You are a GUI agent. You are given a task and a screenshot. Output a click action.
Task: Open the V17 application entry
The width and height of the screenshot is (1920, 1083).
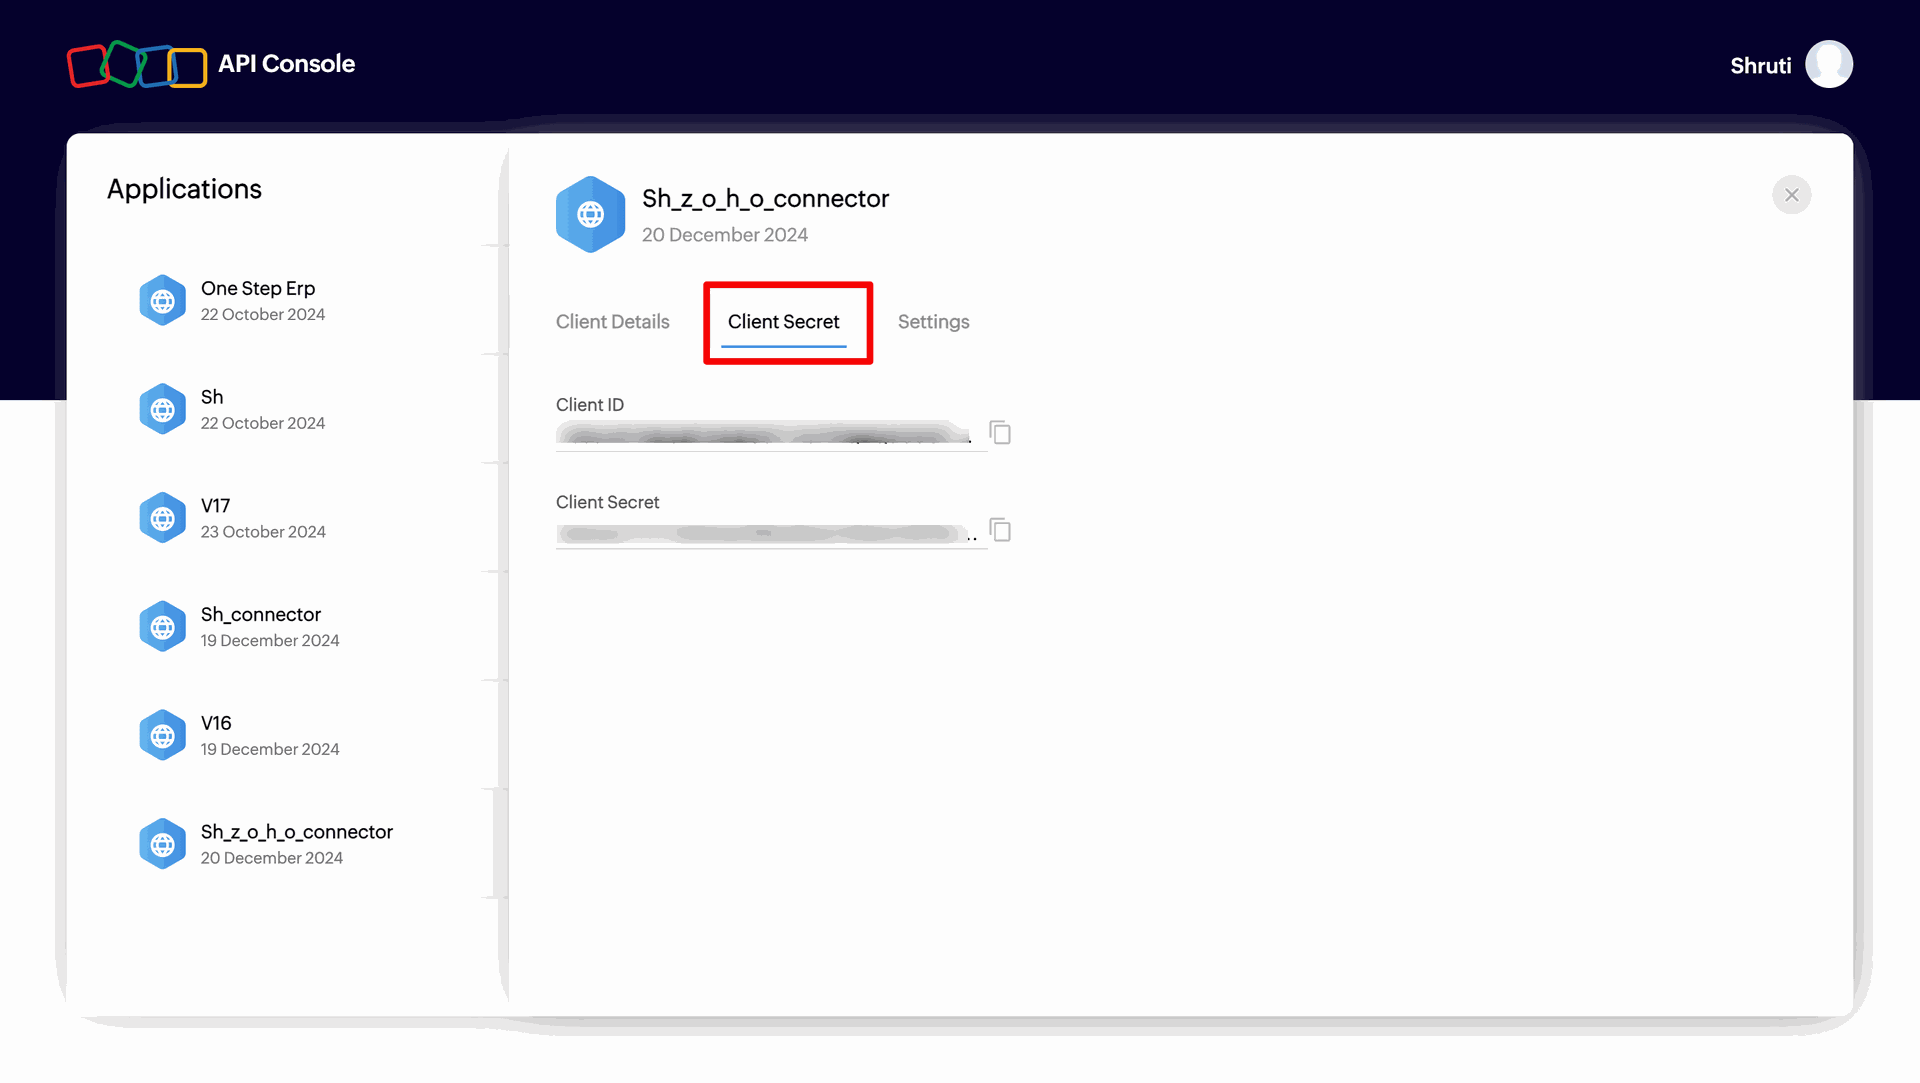pos(216,507)
